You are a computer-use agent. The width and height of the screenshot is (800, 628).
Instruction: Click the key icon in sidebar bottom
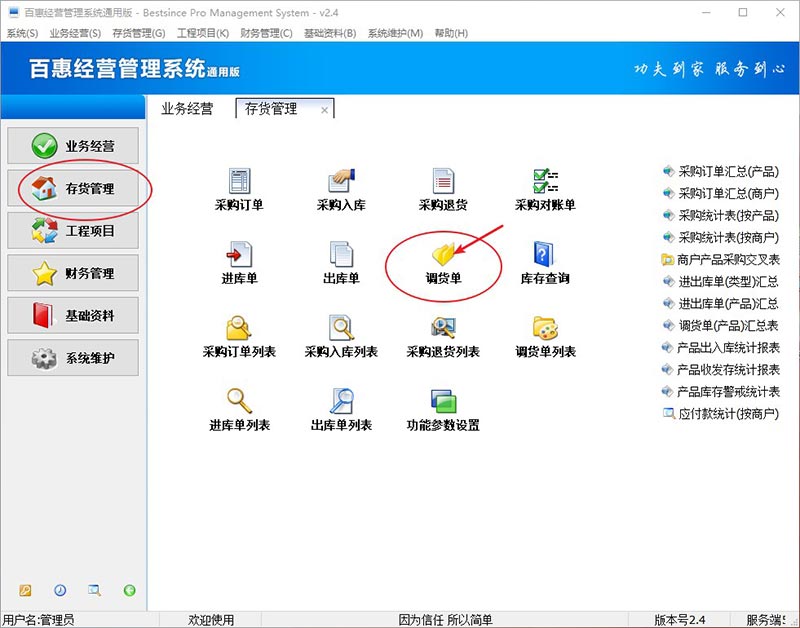[x=26, y=590]
